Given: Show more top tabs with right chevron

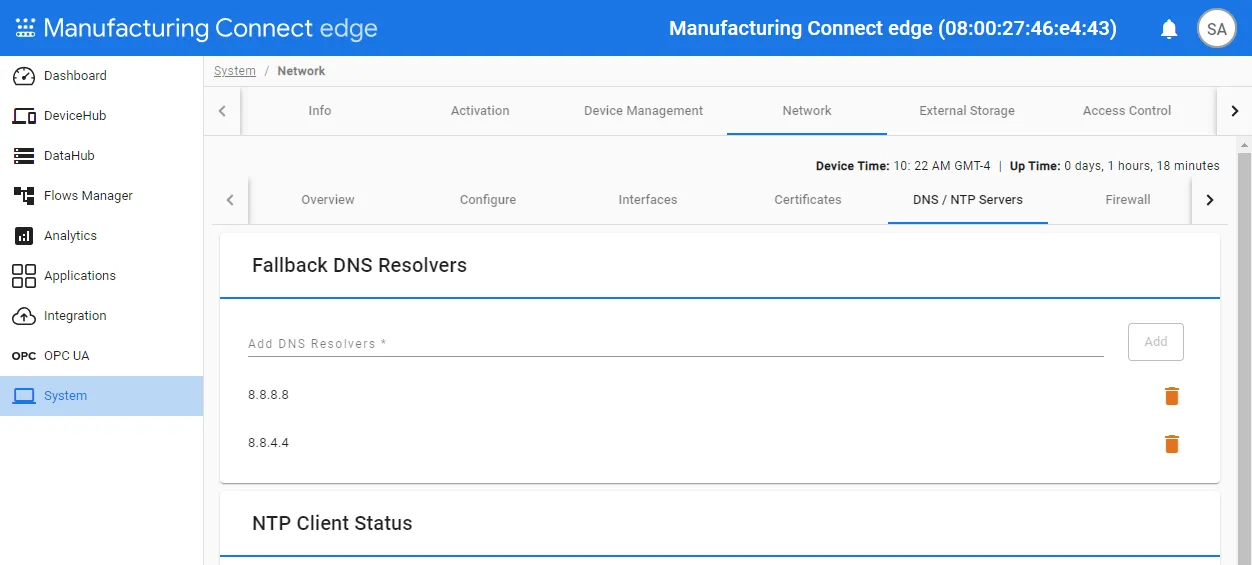Looking at the screenshot, I should click(1234, 111).
